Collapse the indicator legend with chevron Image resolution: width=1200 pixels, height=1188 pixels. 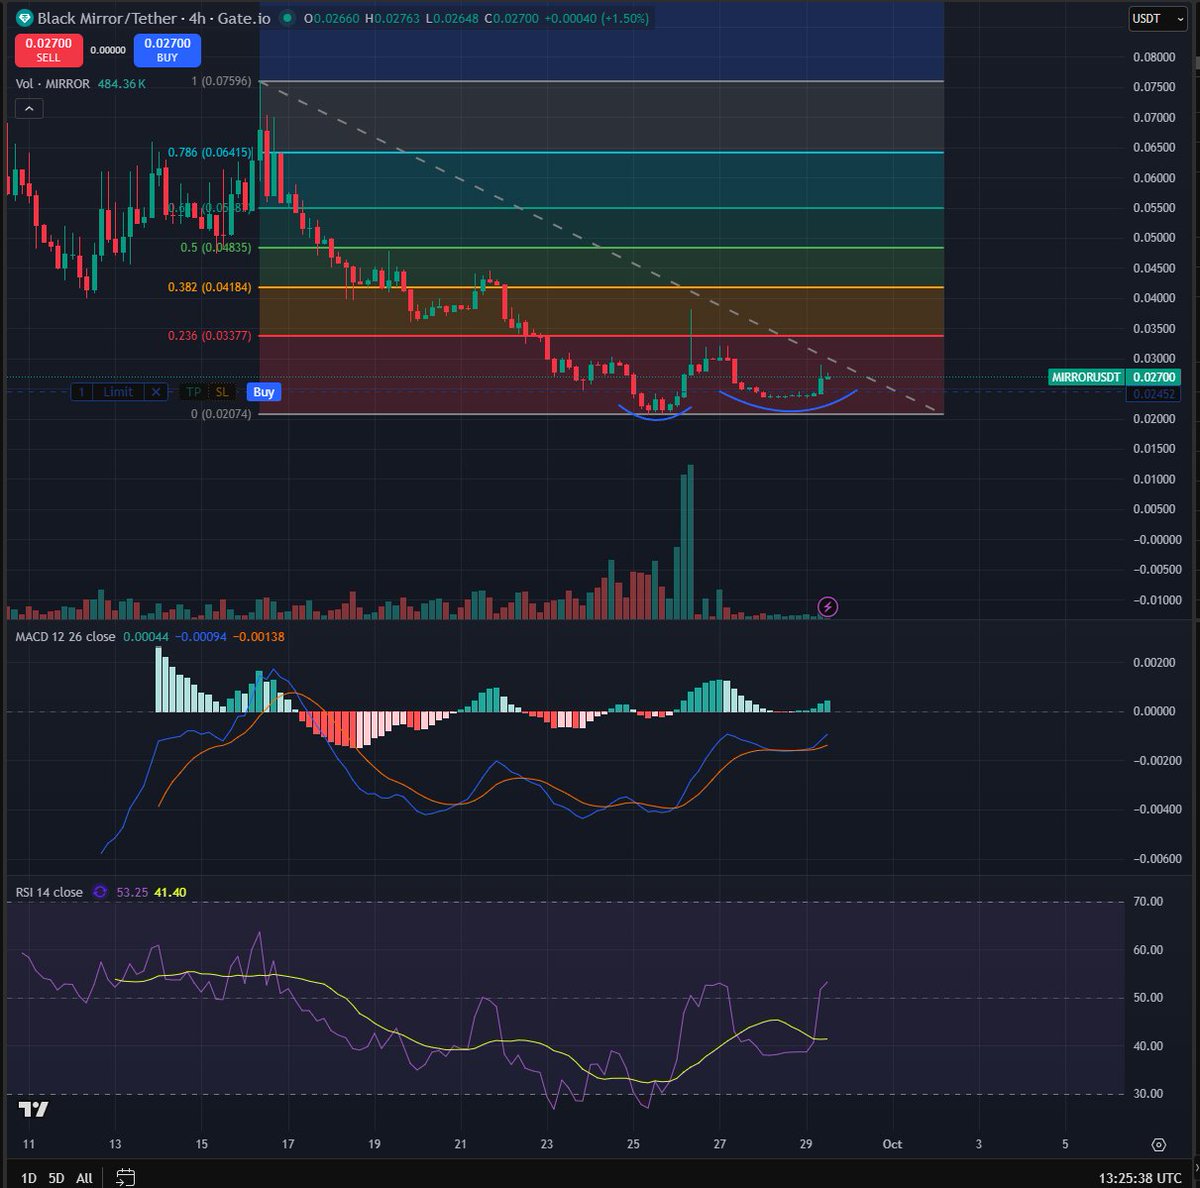pos(29,108)
